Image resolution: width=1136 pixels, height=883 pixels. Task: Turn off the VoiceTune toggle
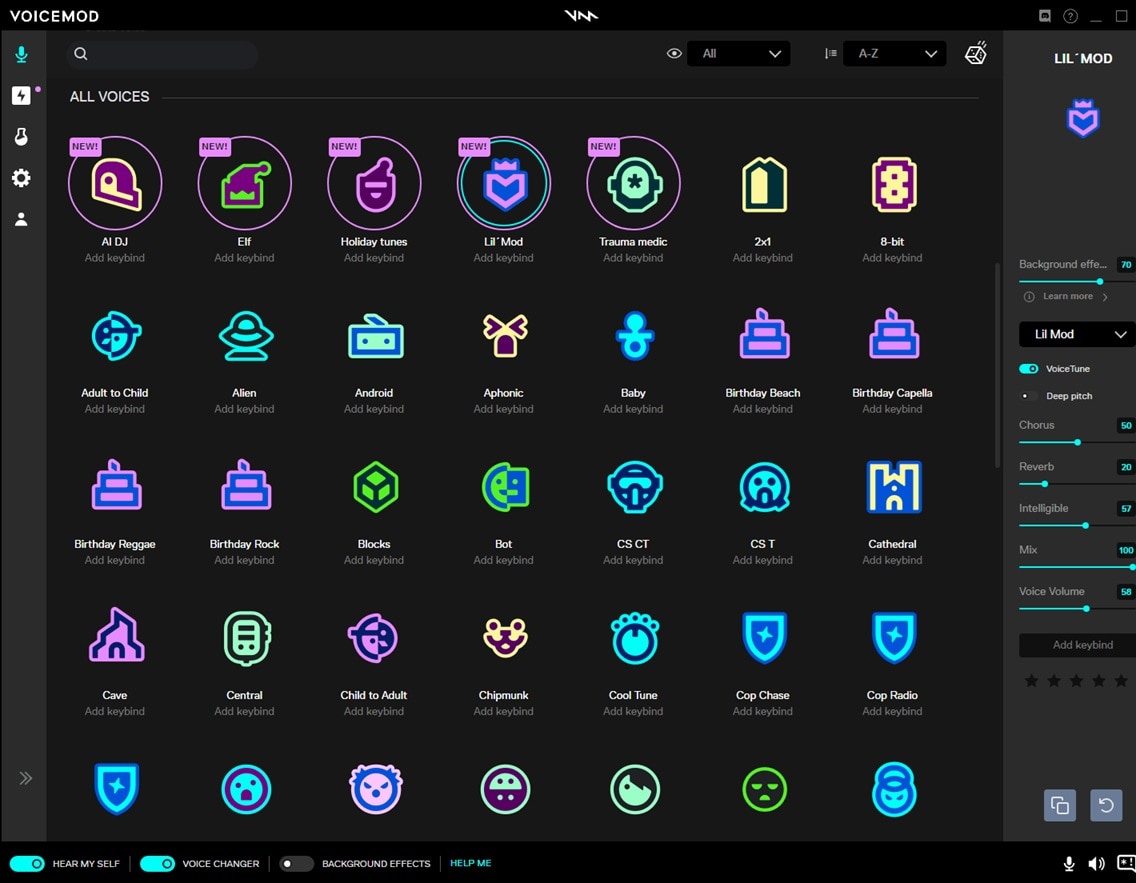tap(1029, 369)
